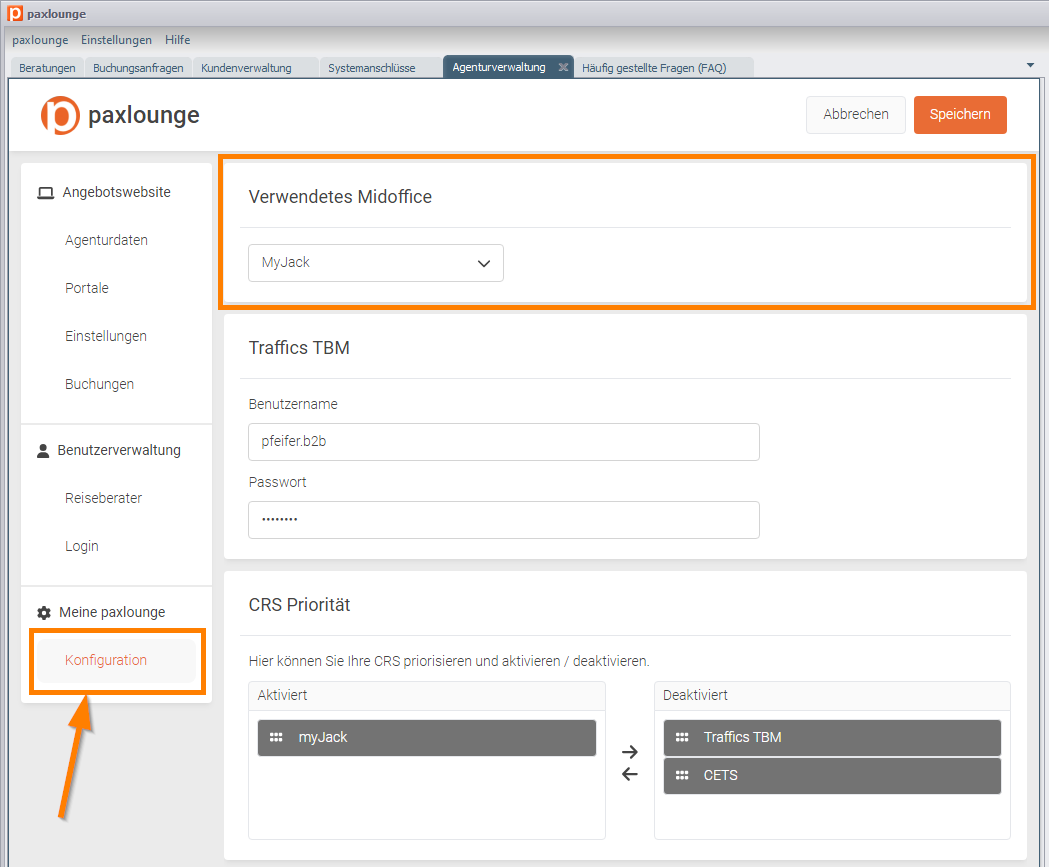Open sidebar Einstellungen under Angebotswebsite

pos(106,336)
